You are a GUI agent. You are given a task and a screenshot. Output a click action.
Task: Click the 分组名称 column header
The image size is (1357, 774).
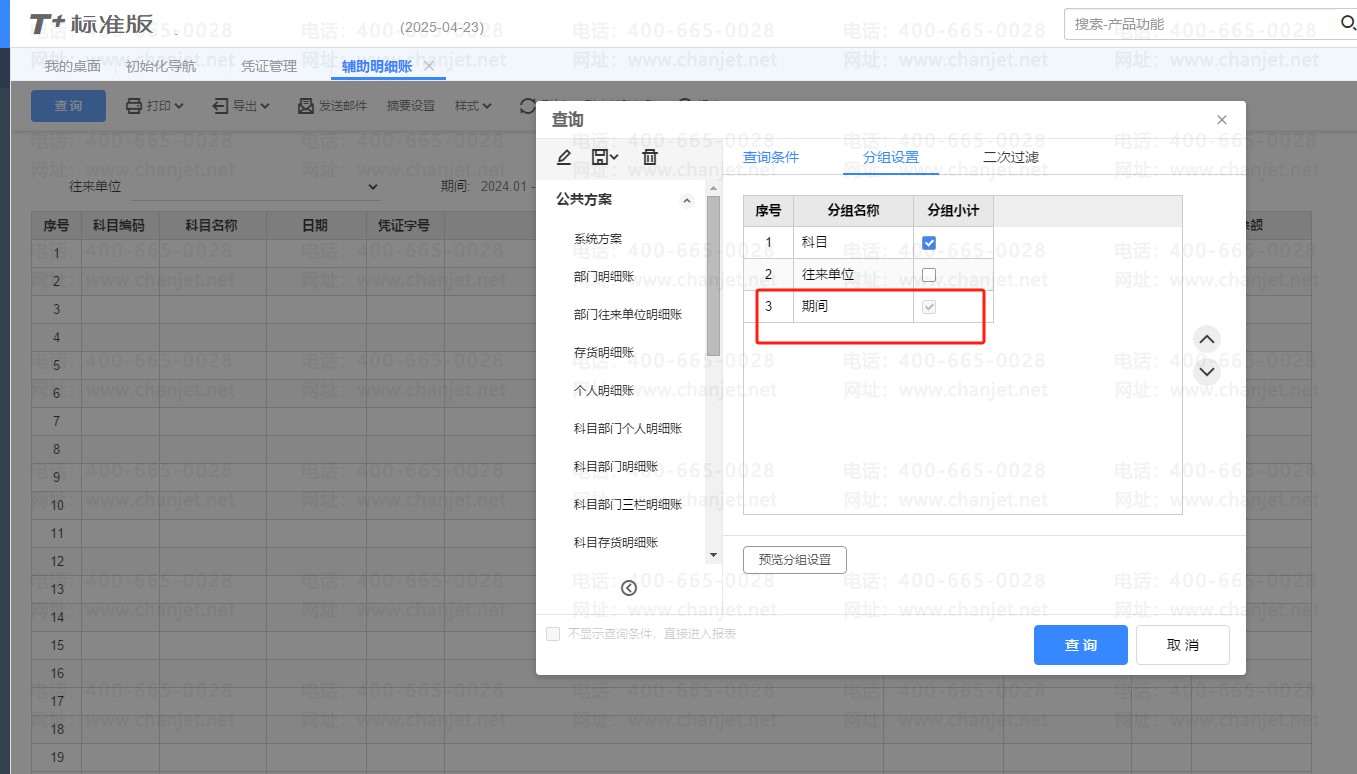853,211
